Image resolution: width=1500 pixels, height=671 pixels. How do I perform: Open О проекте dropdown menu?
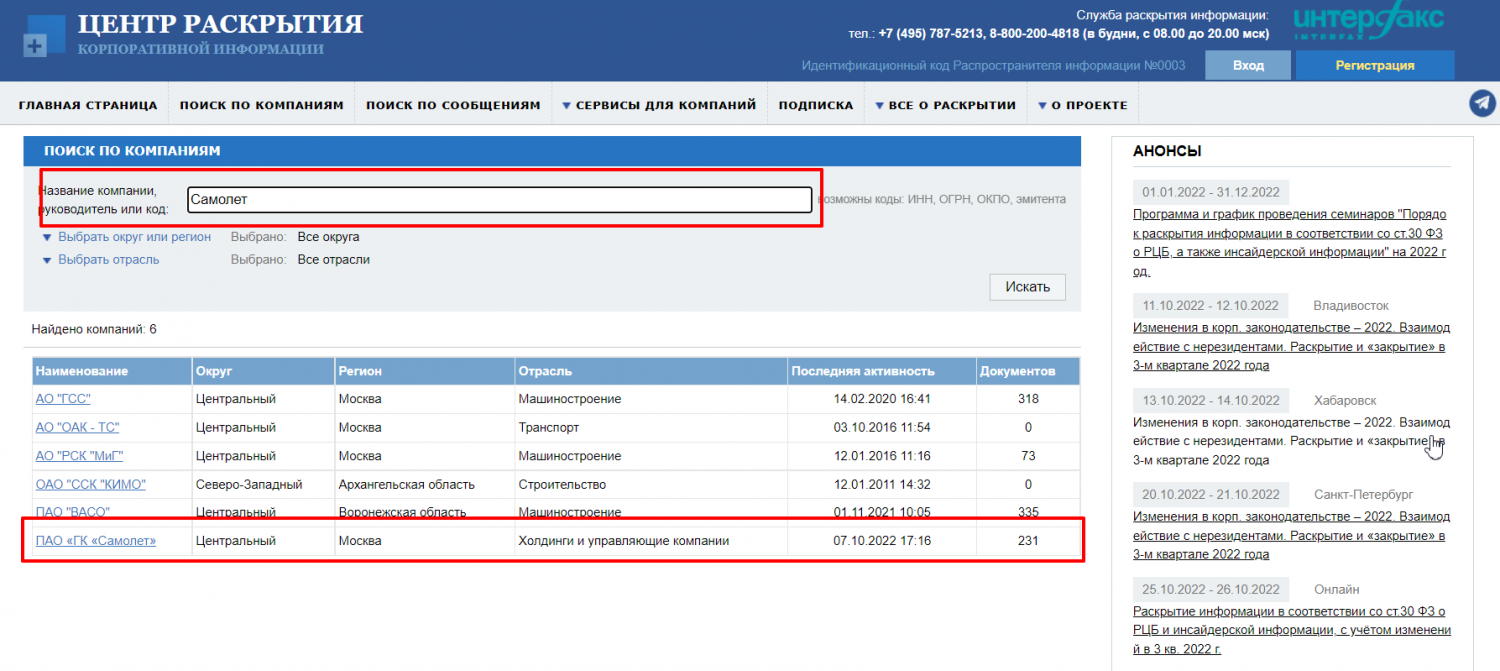1083,105
